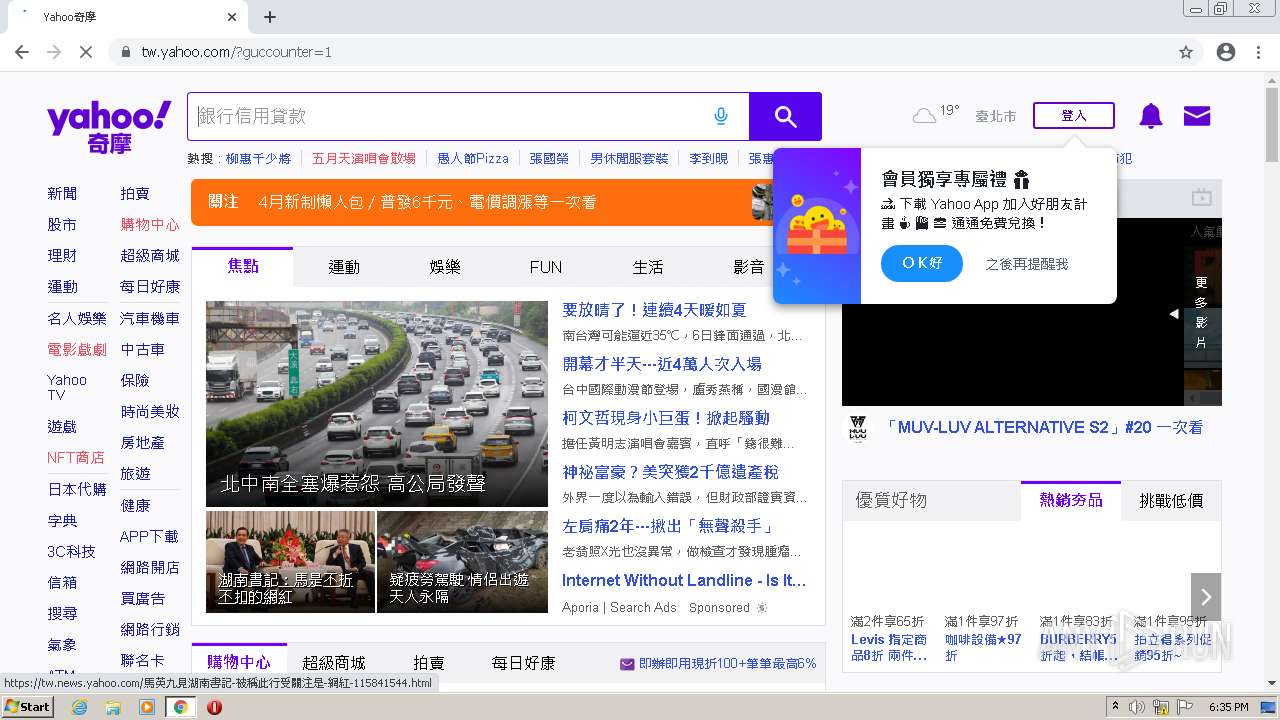Viewport: 1280px width, 720px height.
Task: Open the highway traffic jam news image
Action: (377, 404)
